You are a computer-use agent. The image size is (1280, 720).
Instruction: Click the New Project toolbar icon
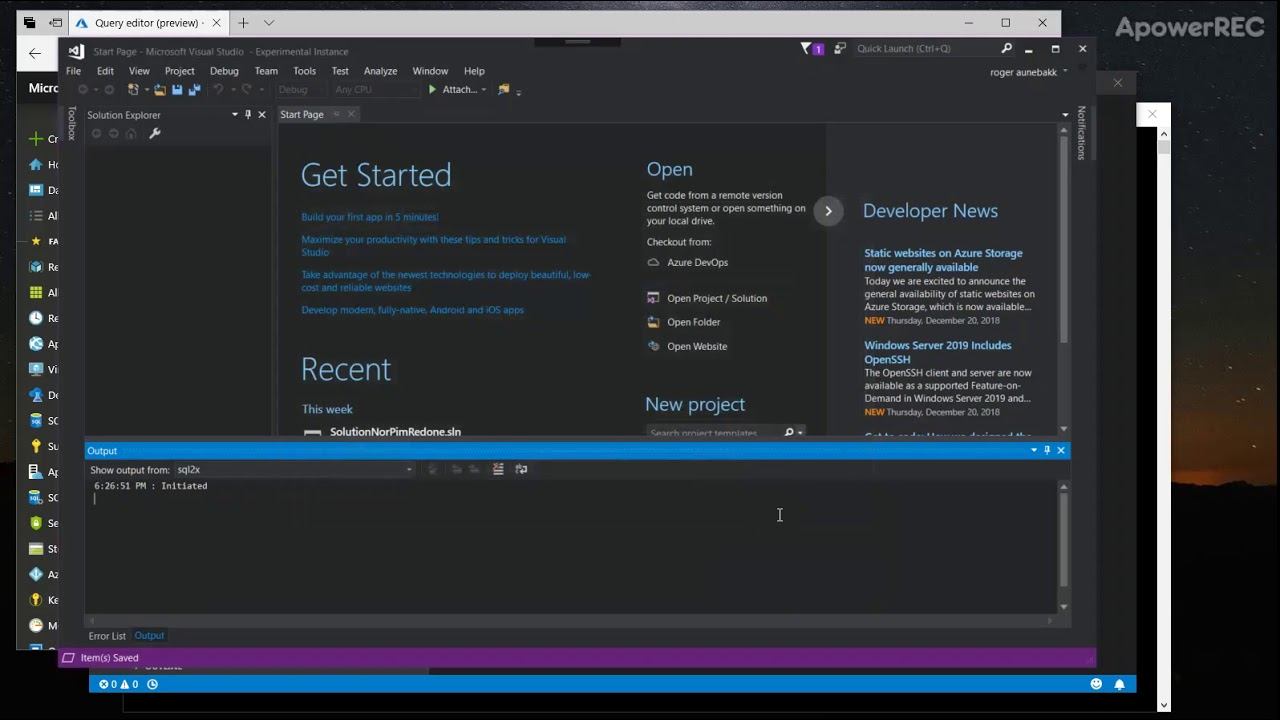click(133, 89)
